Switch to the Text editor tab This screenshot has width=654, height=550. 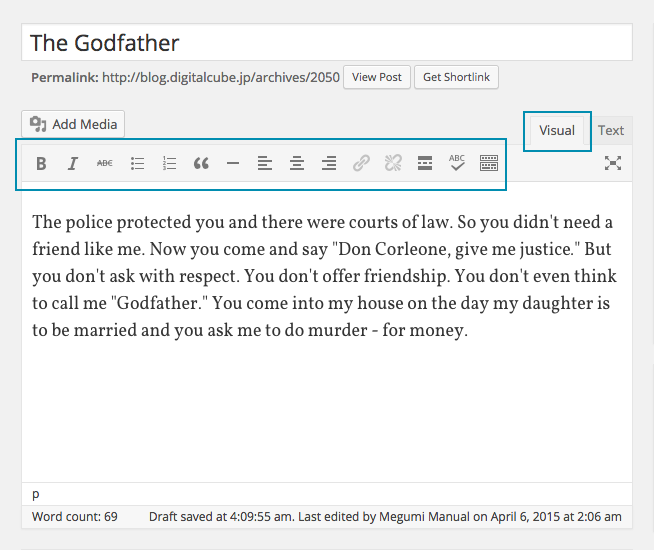tap(611, 131)
